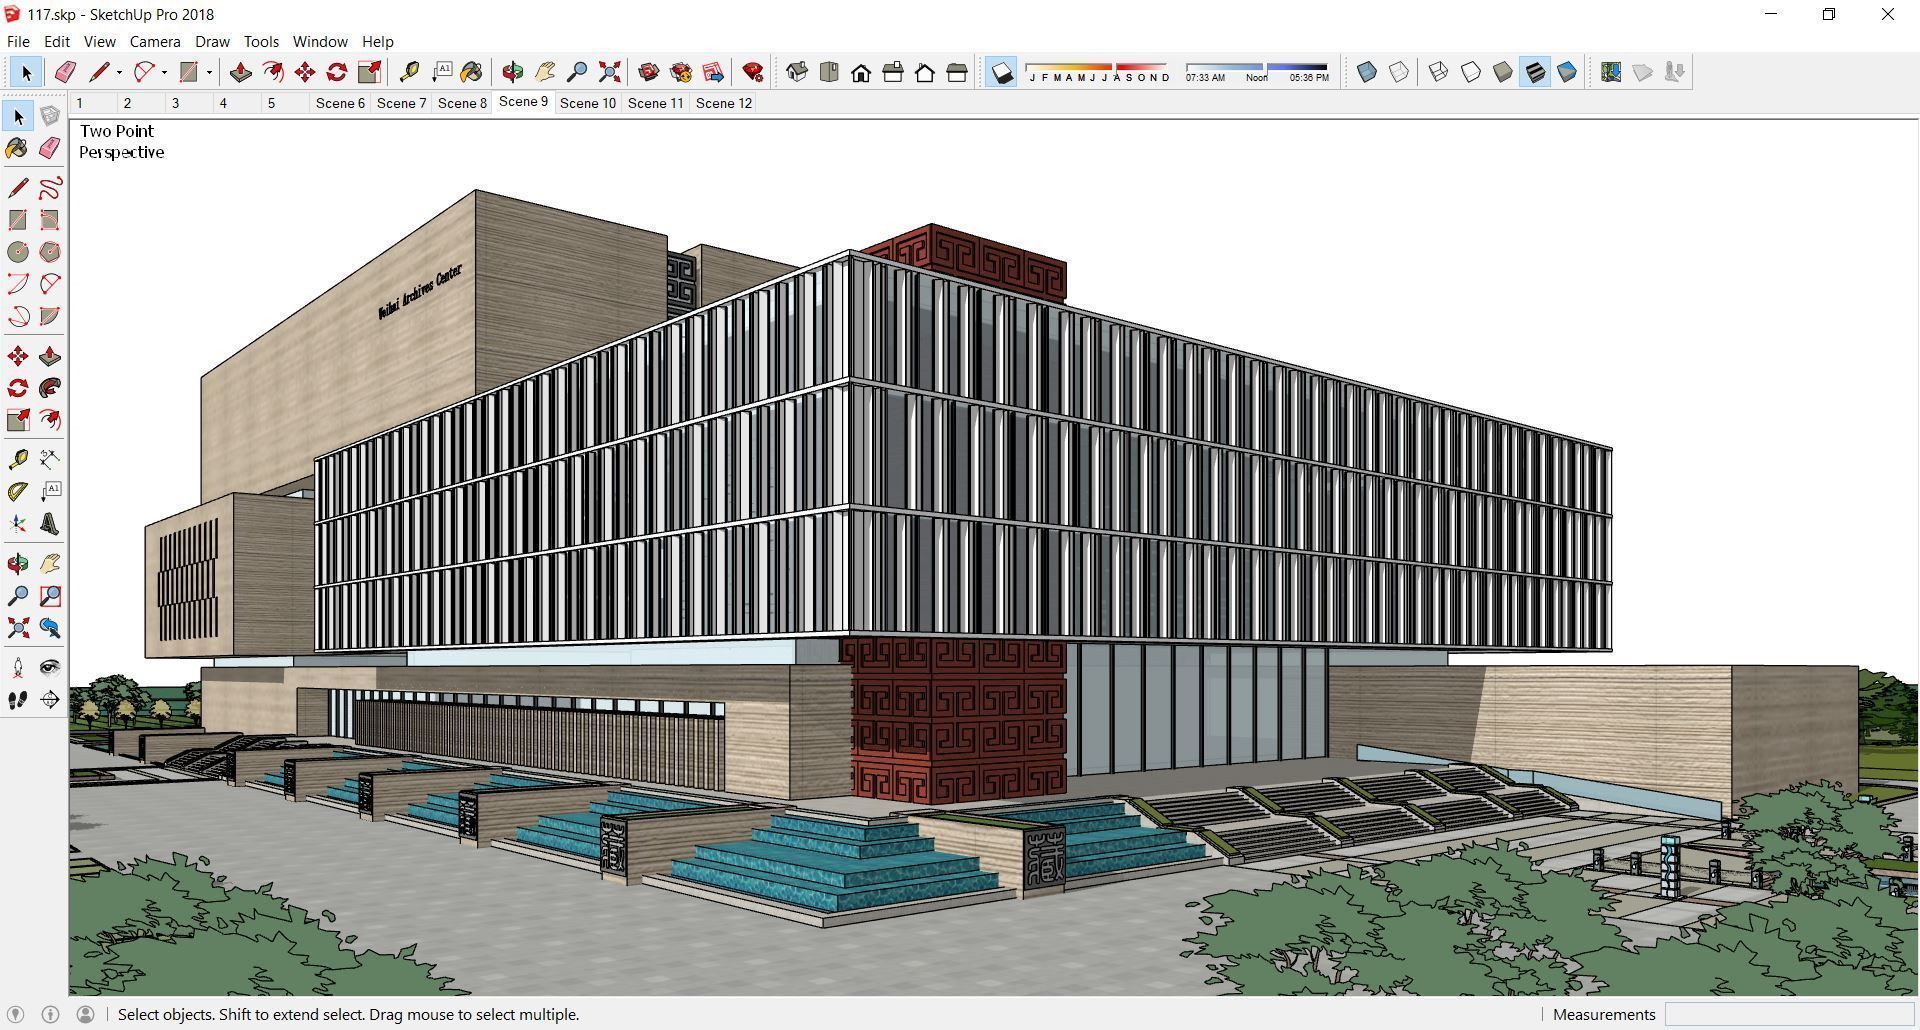Click the Measurements input box
This screenshot has height=1030, width=1920.
1789,1014
